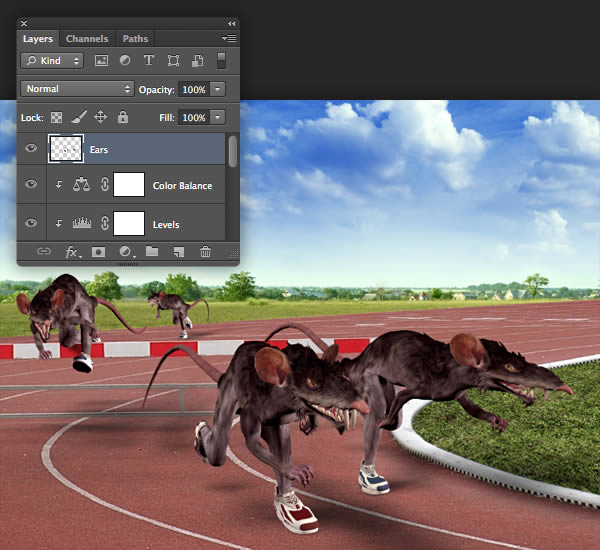Collapse the Layers panel with double arrows
Screen dimensions: 600x550
232,23
